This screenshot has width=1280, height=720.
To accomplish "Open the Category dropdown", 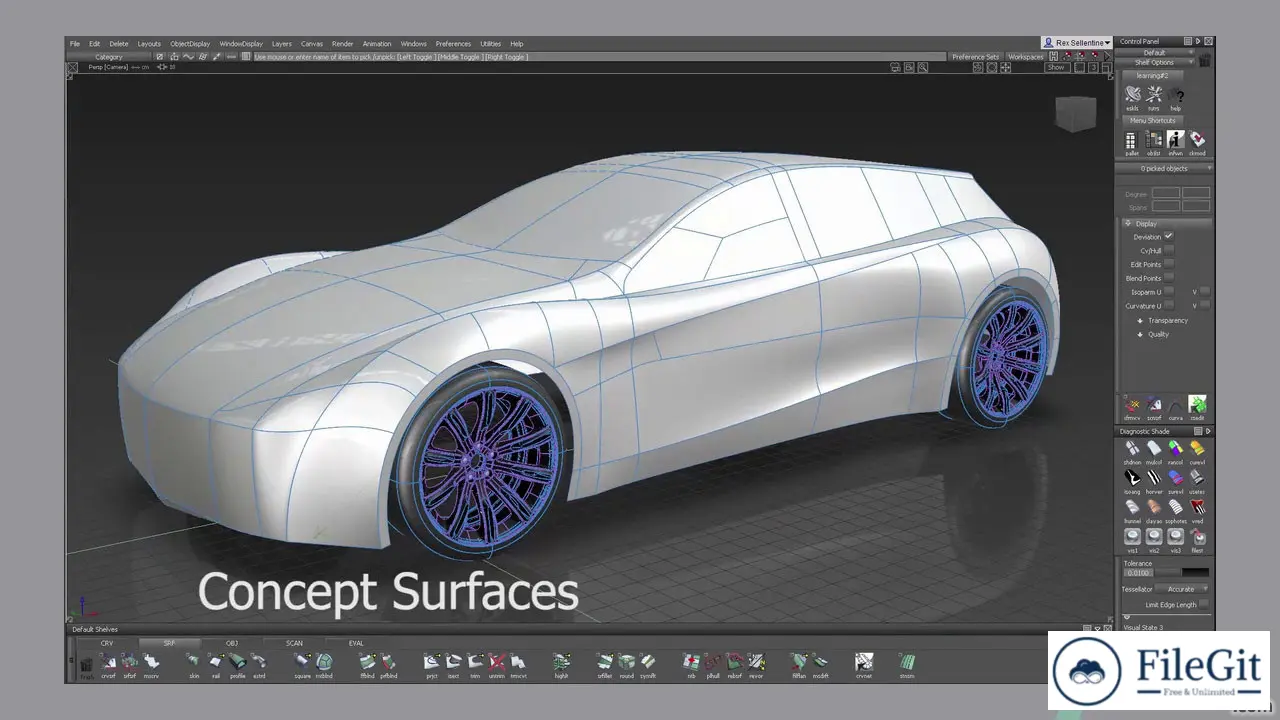I will [x=109, y=57].
